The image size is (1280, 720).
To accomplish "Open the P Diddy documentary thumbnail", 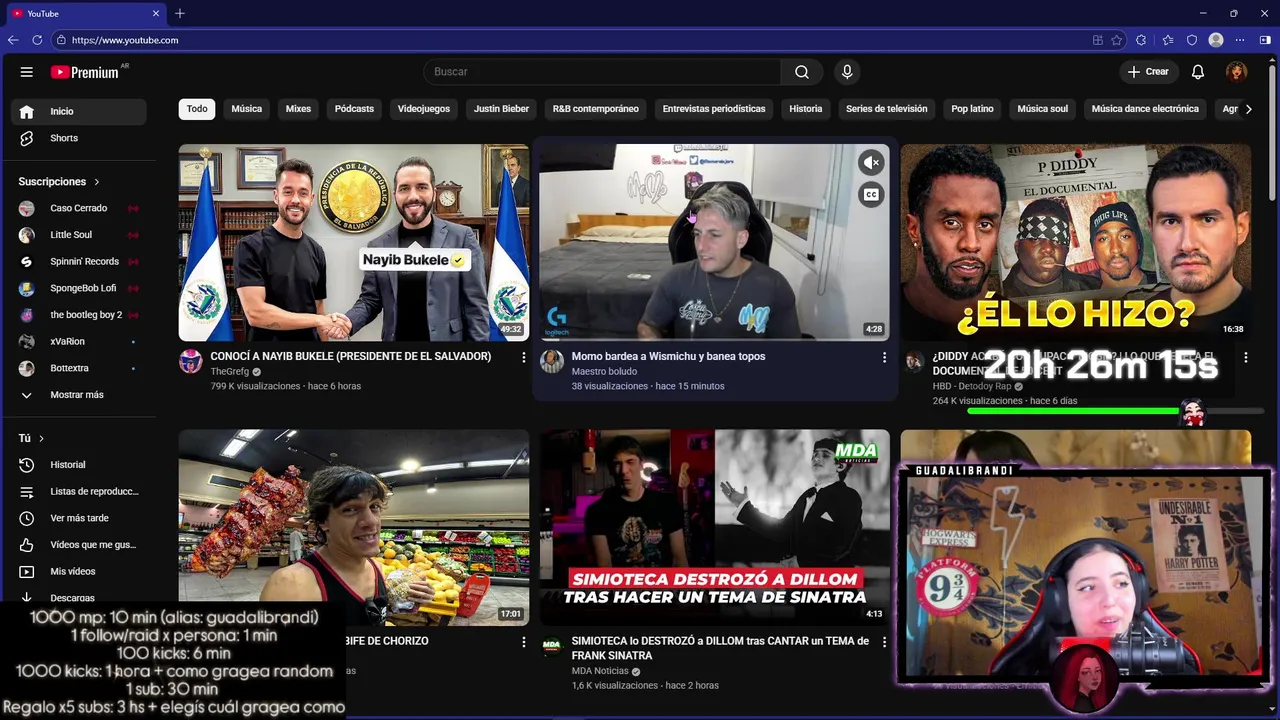I will point(1075,242).
